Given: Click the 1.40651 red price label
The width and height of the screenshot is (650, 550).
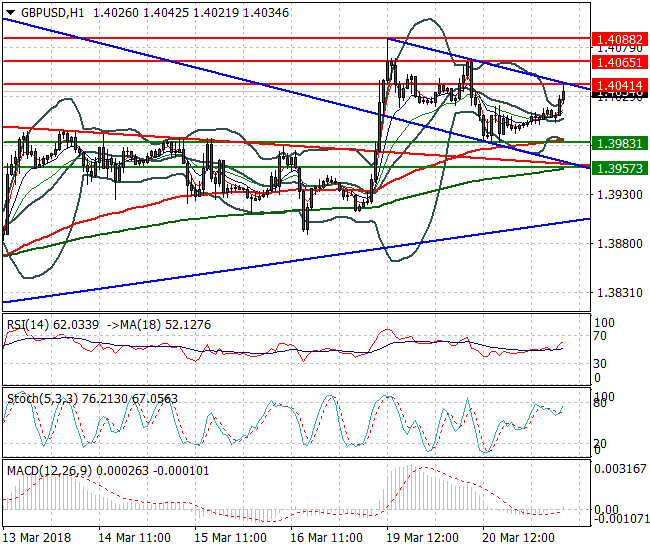Looking at the screenshot, I should 620,63.
